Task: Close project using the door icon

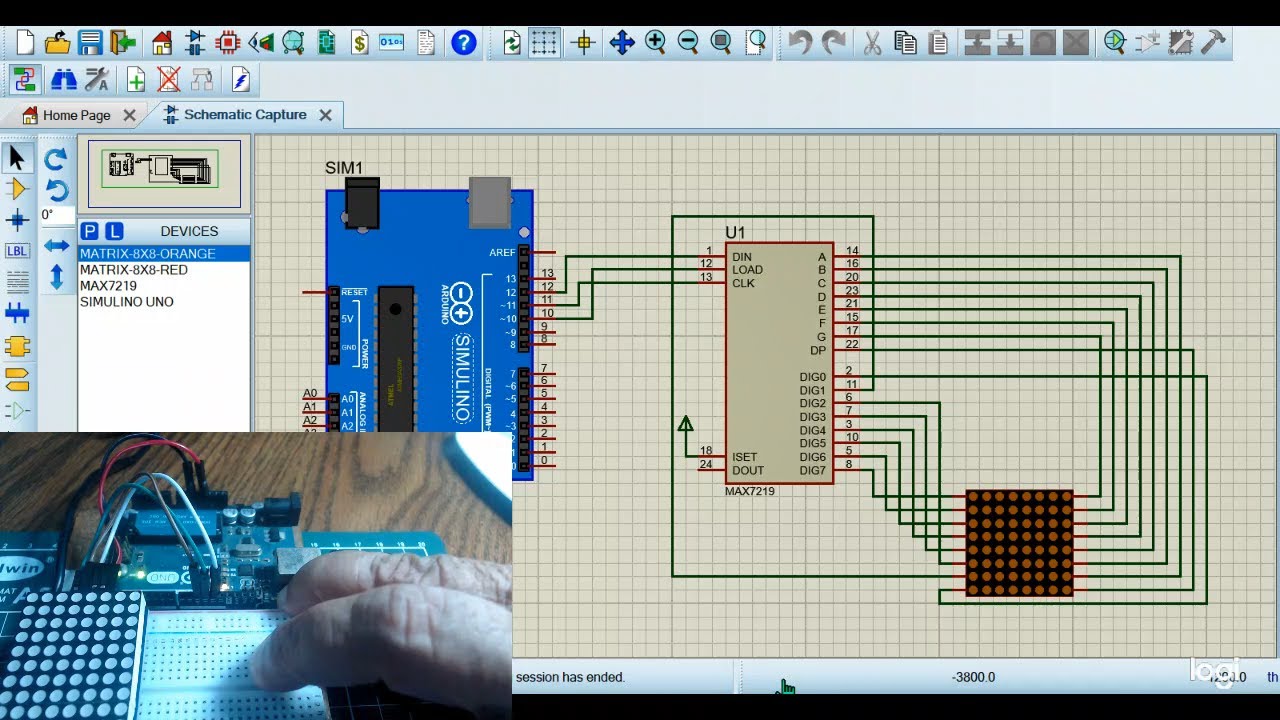Action: [x=123, y=43]
